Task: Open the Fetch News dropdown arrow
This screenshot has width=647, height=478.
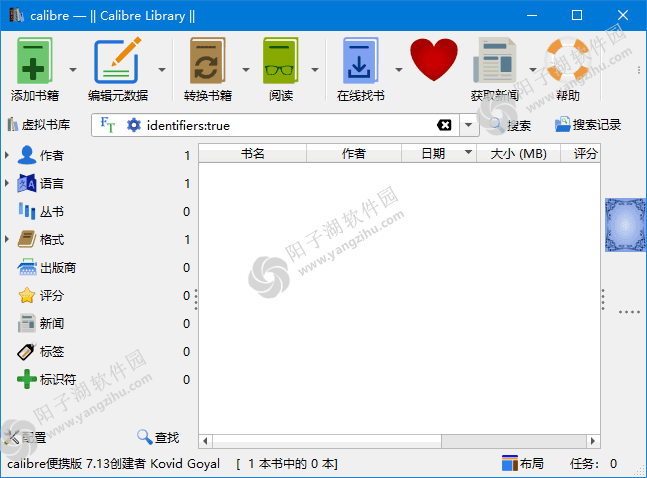Action: coord(533,69)
